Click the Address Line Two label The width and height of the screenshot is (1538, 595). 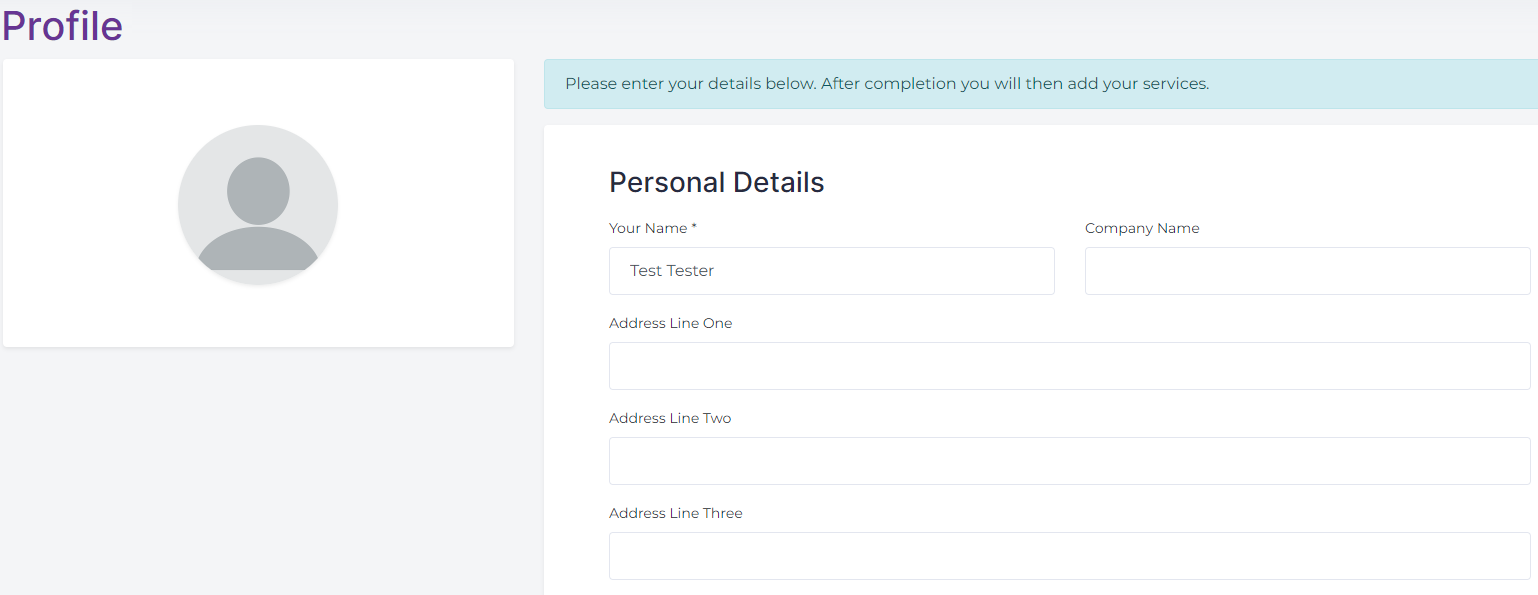coord(670,418)
